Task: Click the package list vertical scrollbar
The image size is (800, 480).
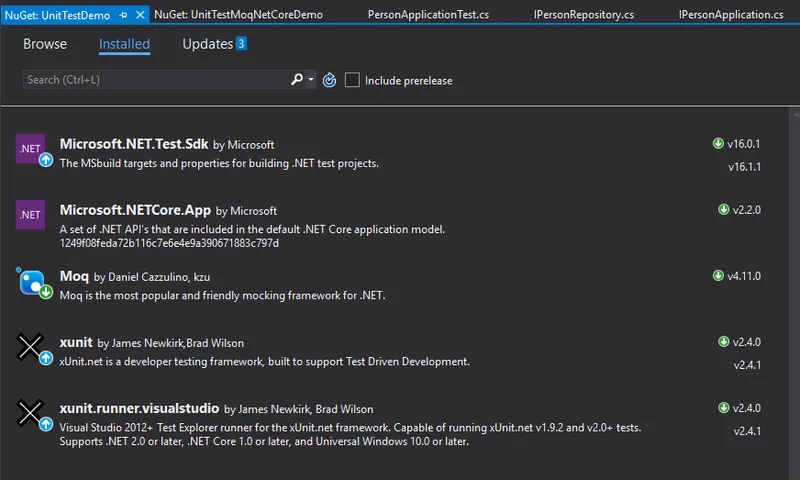Action: (x=794, y=293)
